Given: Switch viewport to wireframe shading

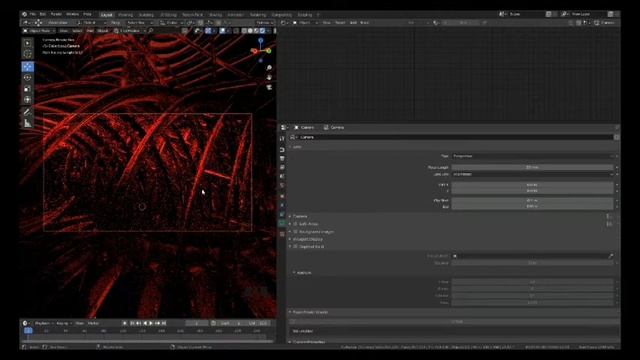Looking at the screenshot, I should pyautogui.click(x=244, y=31).
